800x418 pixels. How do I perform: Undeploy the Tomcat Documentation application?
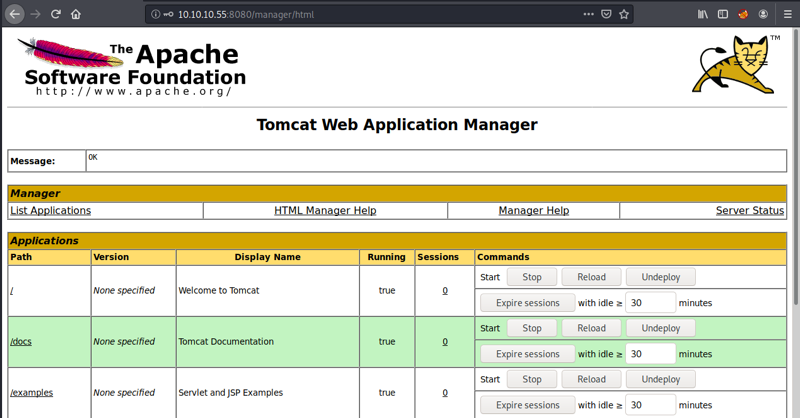pos(661,328)
